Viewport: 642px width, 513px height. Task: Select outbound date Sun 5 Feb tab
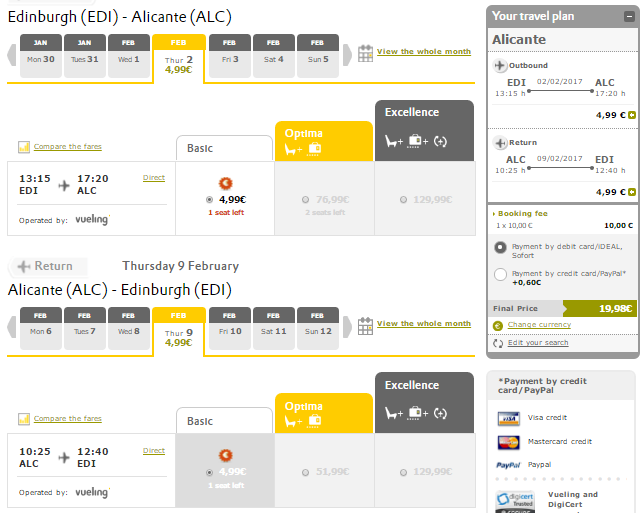point(318,56)
